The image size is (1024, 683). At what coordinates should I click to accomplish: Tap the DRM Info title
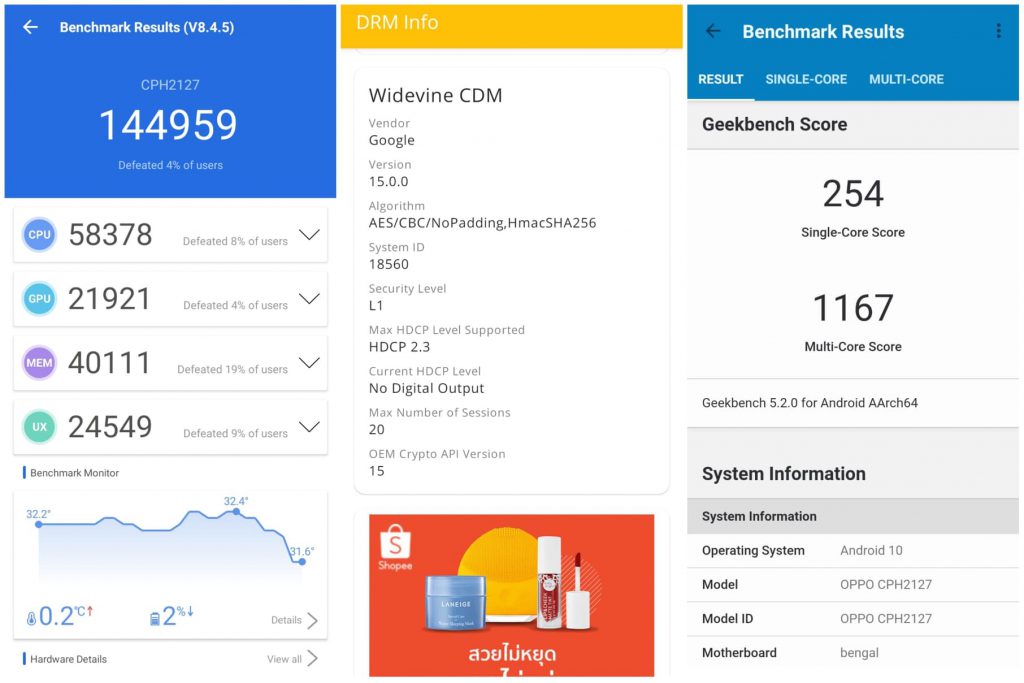[x=397, y=22]
